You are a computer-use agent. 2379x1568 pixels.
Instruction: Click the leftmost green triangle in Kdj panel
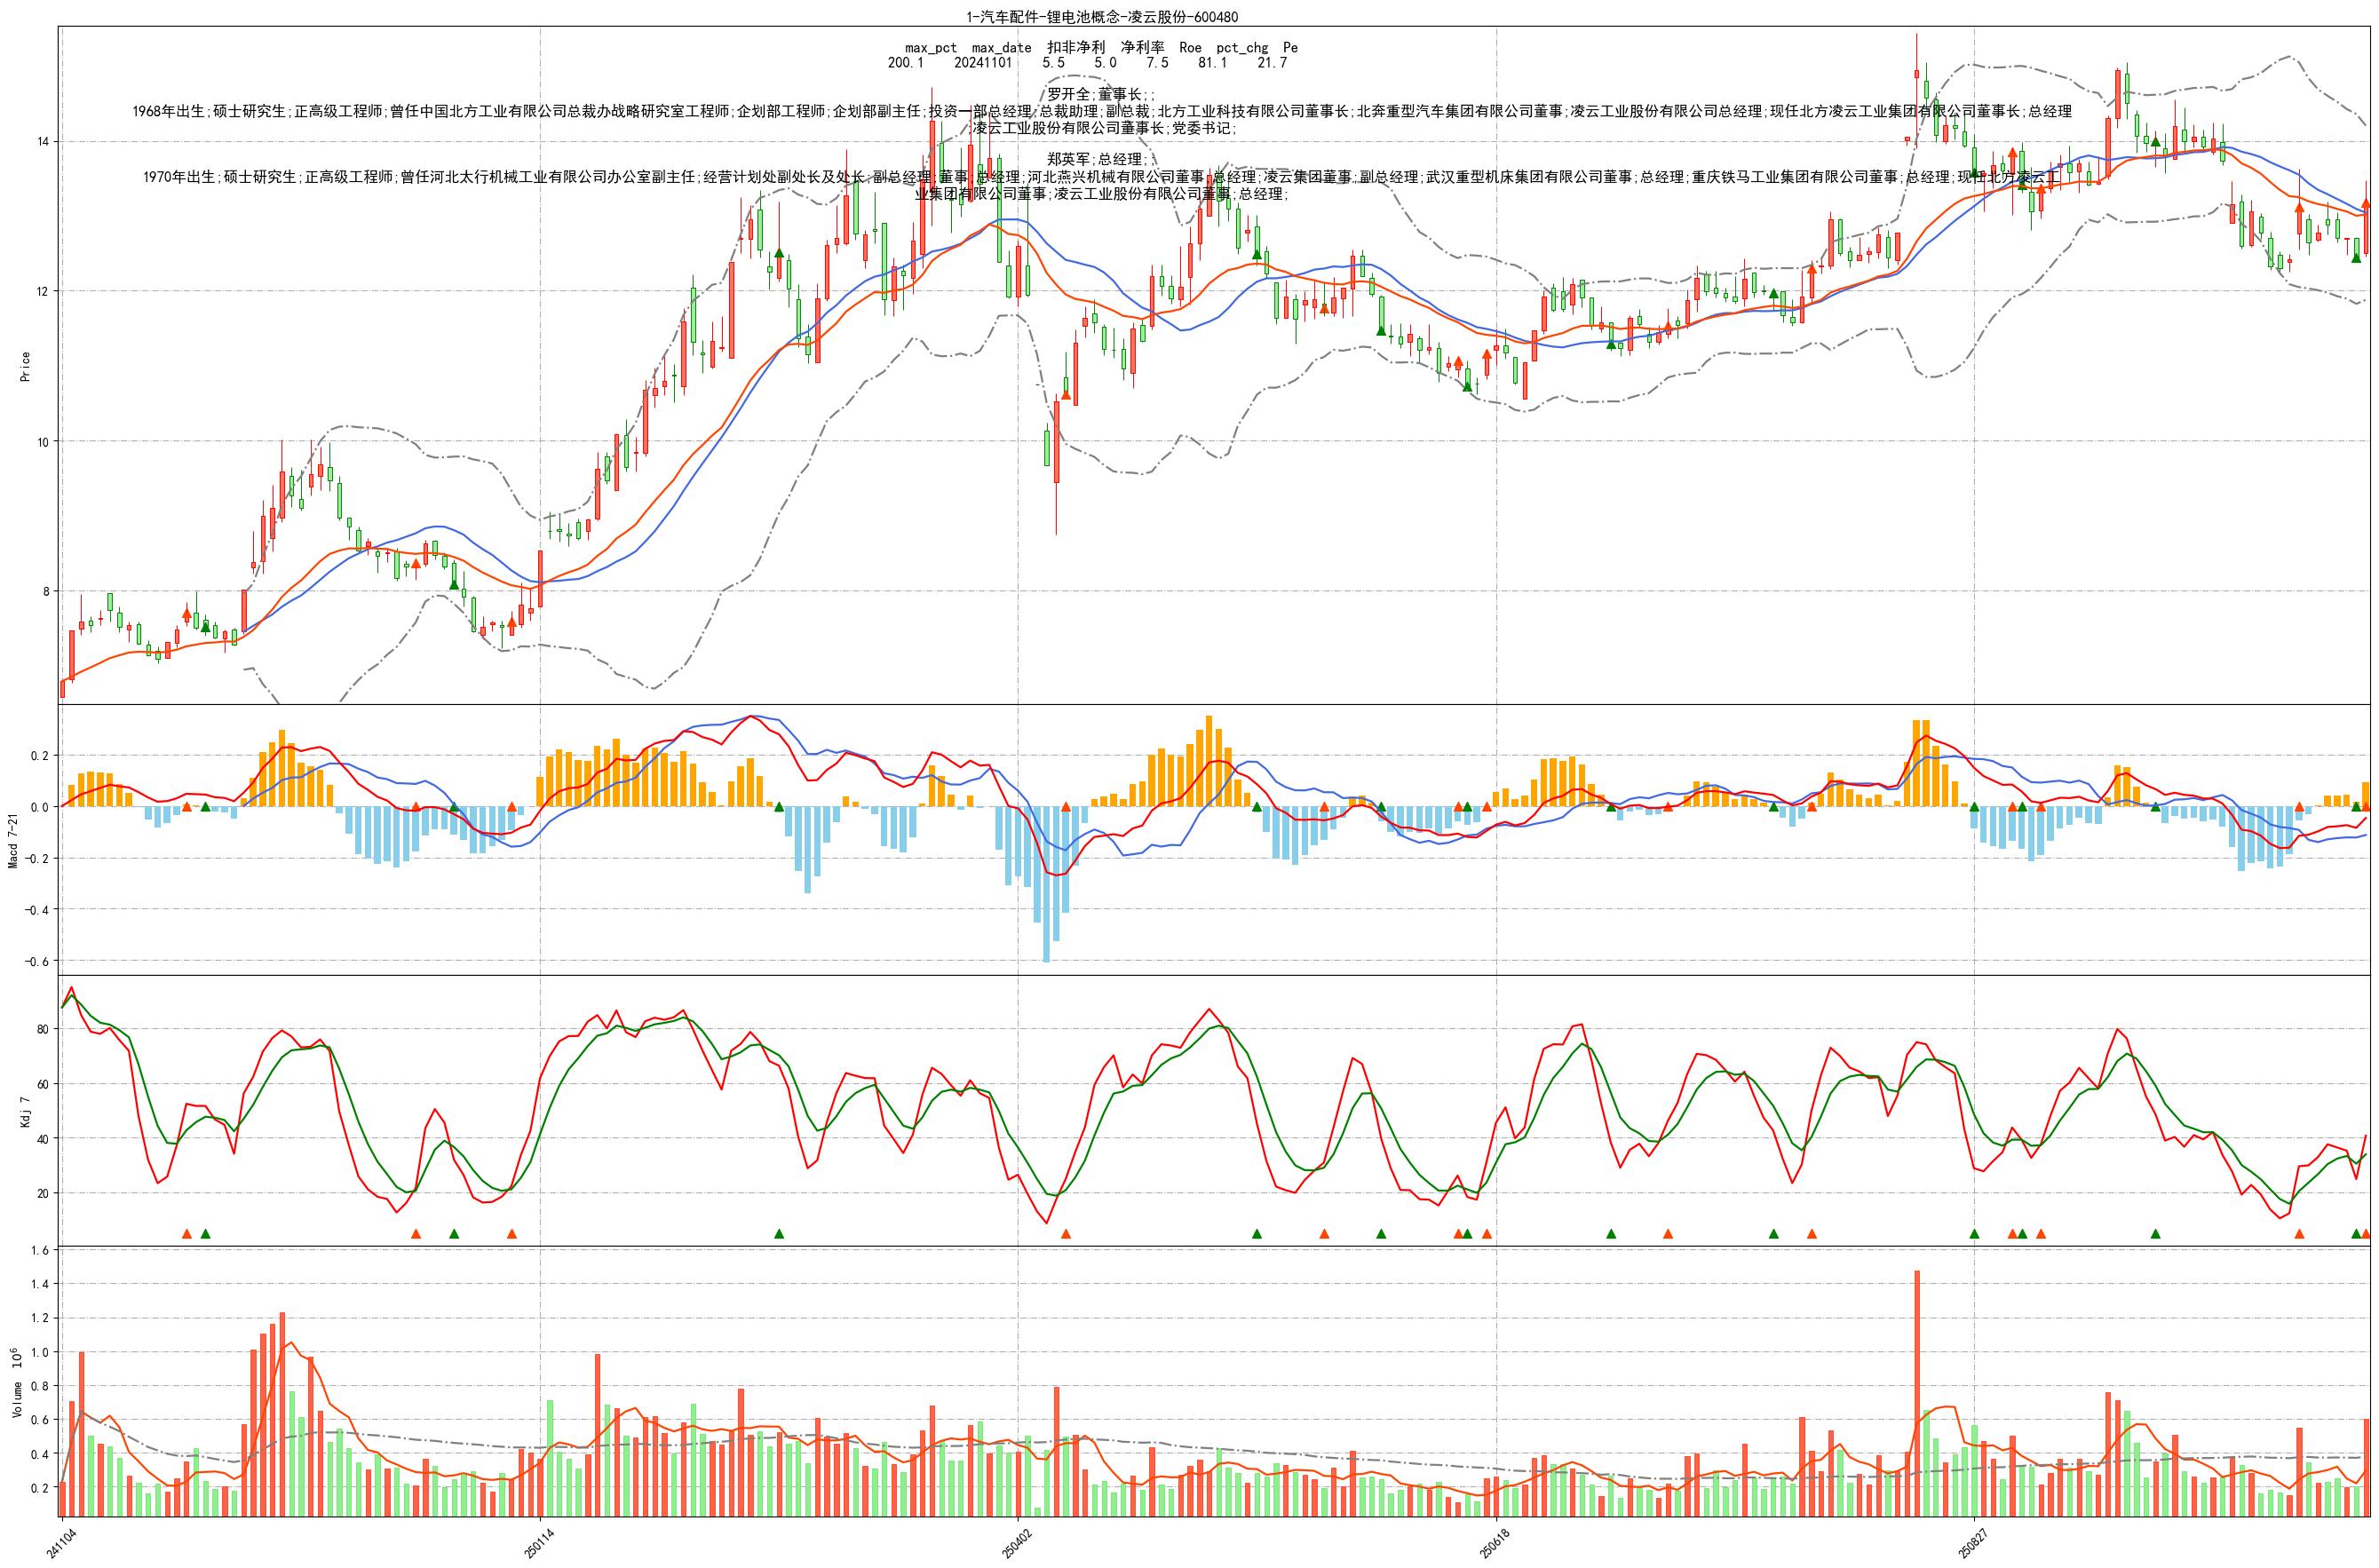(x=205, y=1233)
